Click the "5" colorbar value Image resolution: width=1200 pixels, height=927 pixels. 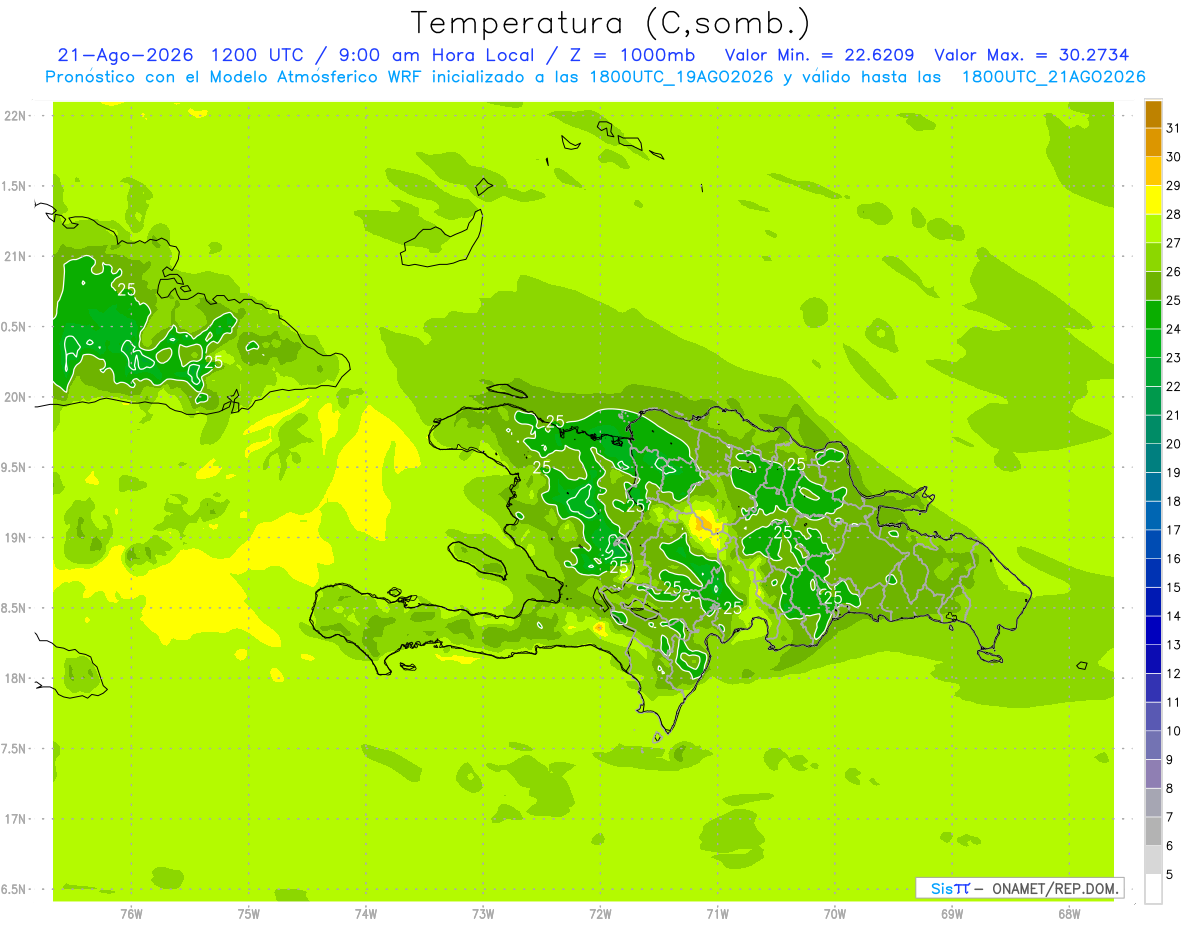(x=1170, y=875)
